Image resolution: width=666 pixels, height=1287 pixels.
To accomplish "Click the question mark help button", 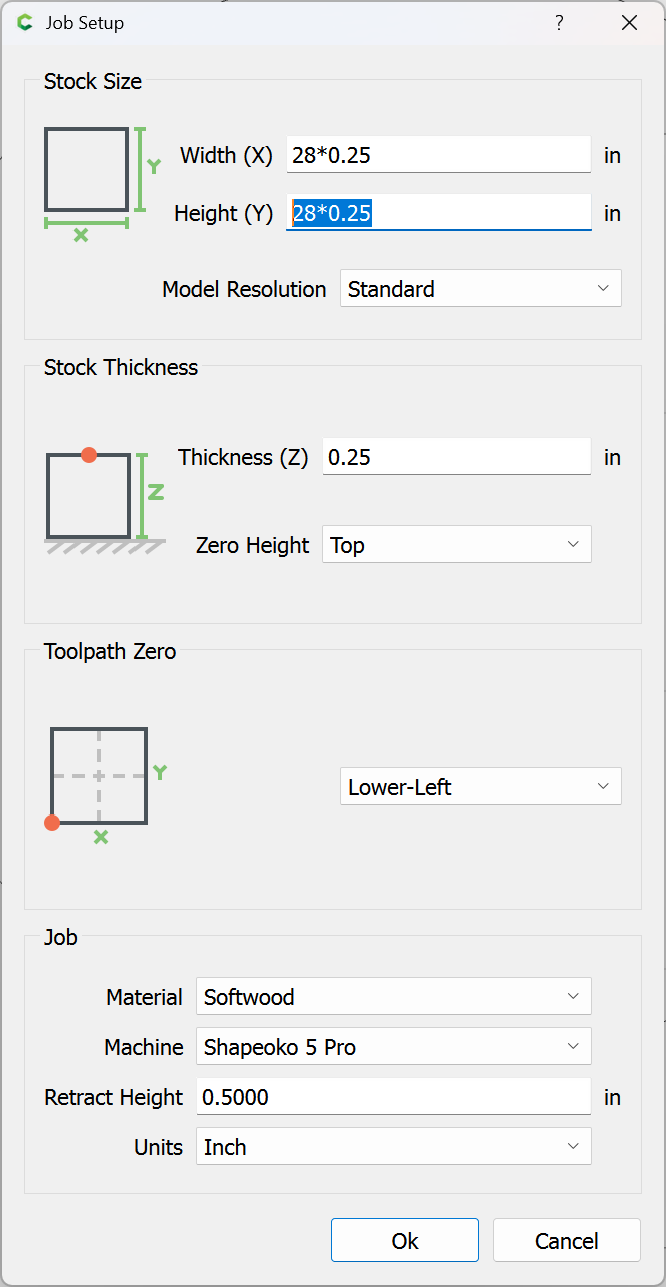I will pos(559,22).
